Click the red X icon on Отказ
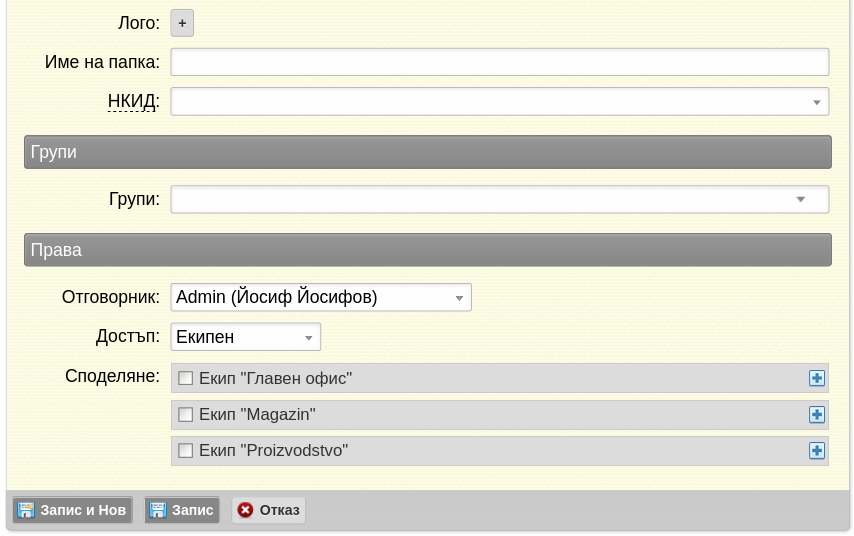854x536 pixels. coord(245,510)
